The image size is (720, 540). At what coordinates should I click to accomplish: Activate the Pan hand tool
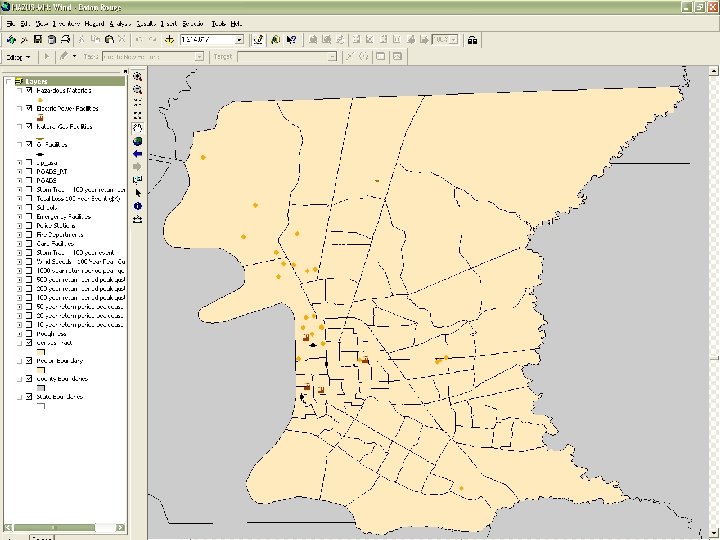tap(137, 128)
